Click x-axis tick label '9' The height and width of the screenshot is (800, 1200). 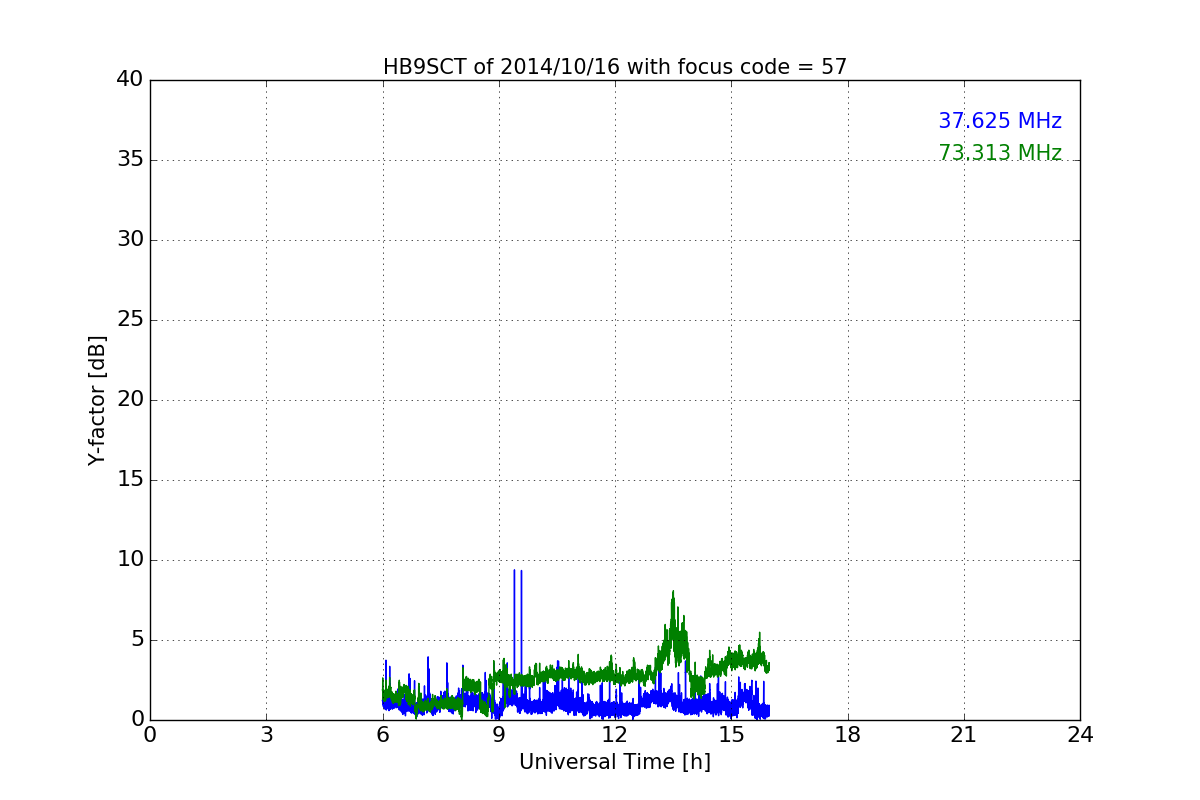point(499,735)
